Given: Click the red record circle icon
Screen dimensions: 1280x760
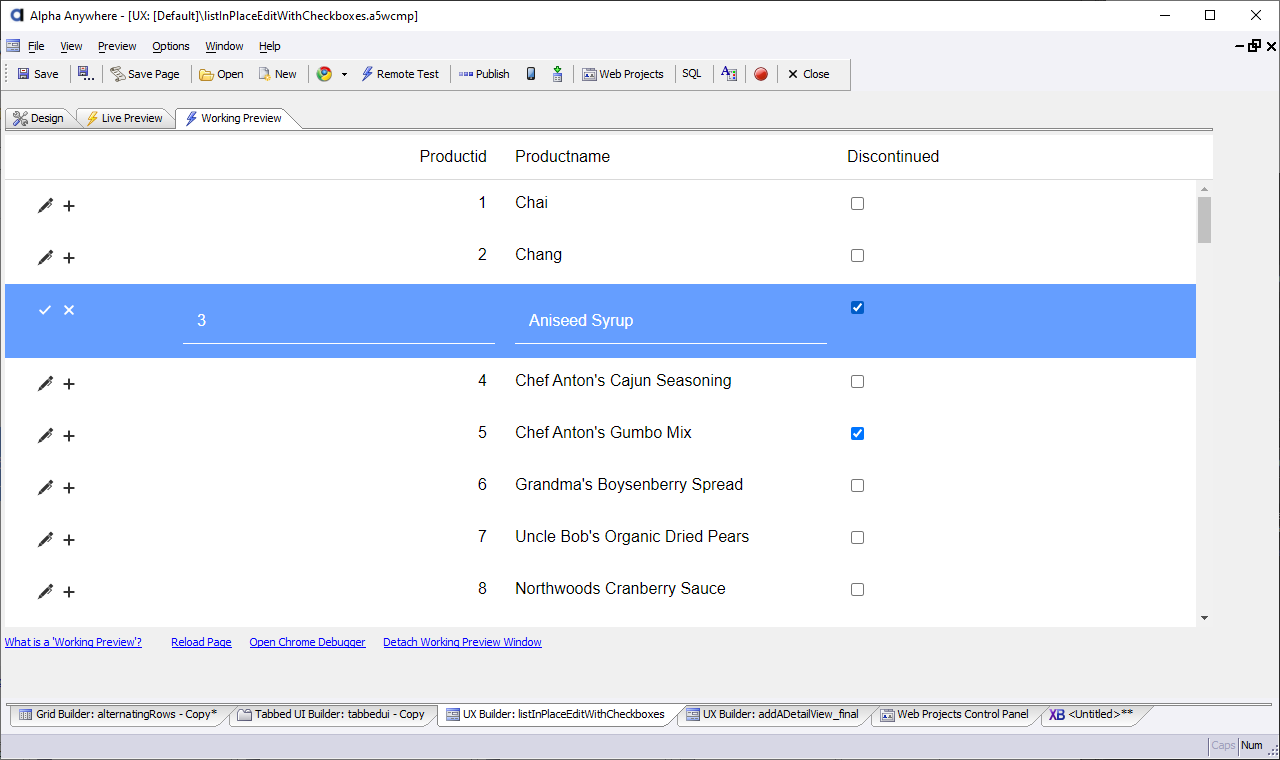Looking at the screenshot, I should [x=761, y=74].
